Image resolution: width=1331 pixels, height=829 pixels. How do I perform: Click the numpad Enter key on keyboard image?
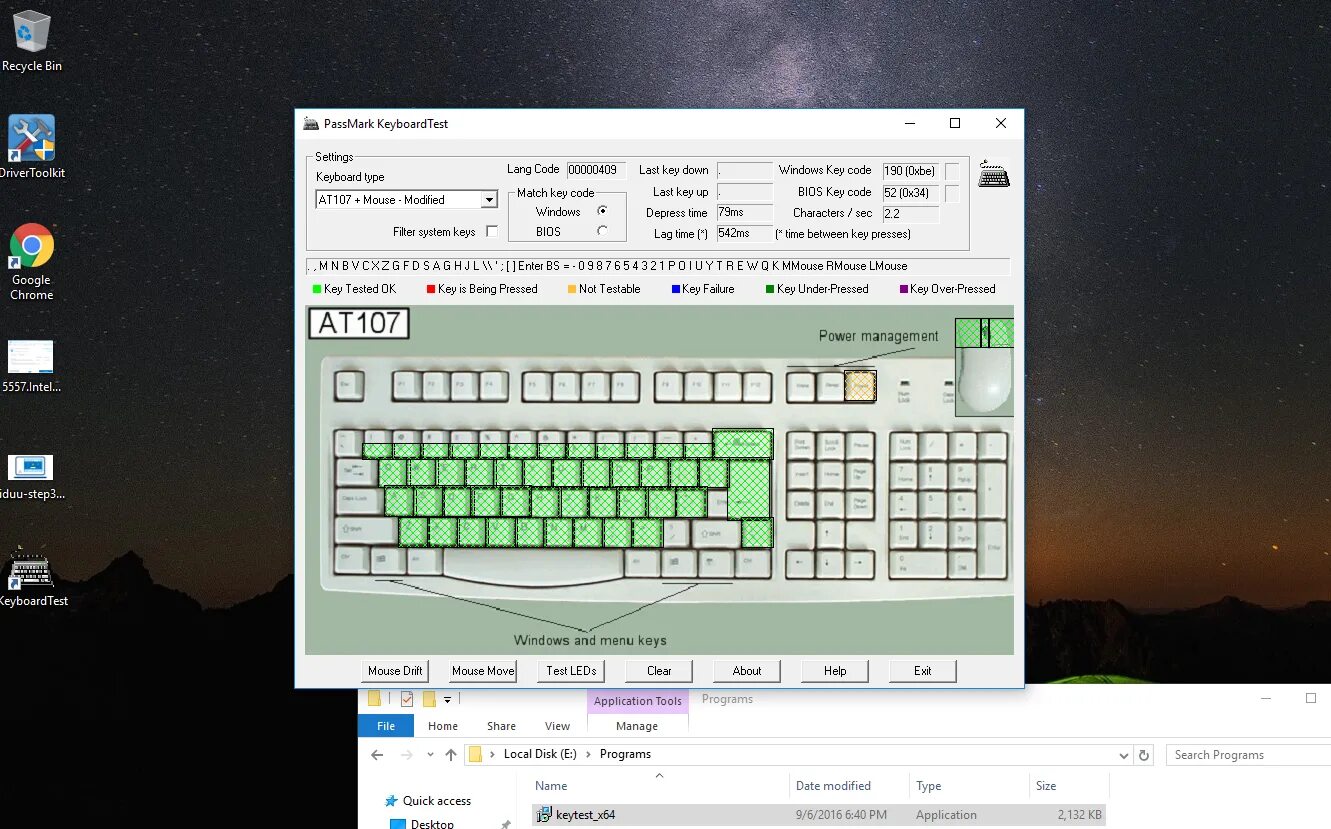click(x=994, y=548)
